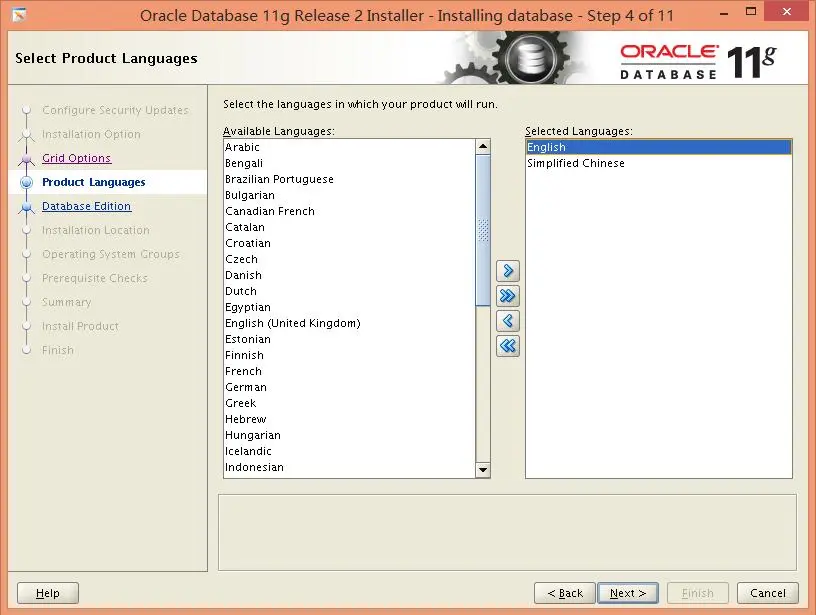Screen dimensions: 816x615
Task: Minimize the installer window
Action: [724, 12]
